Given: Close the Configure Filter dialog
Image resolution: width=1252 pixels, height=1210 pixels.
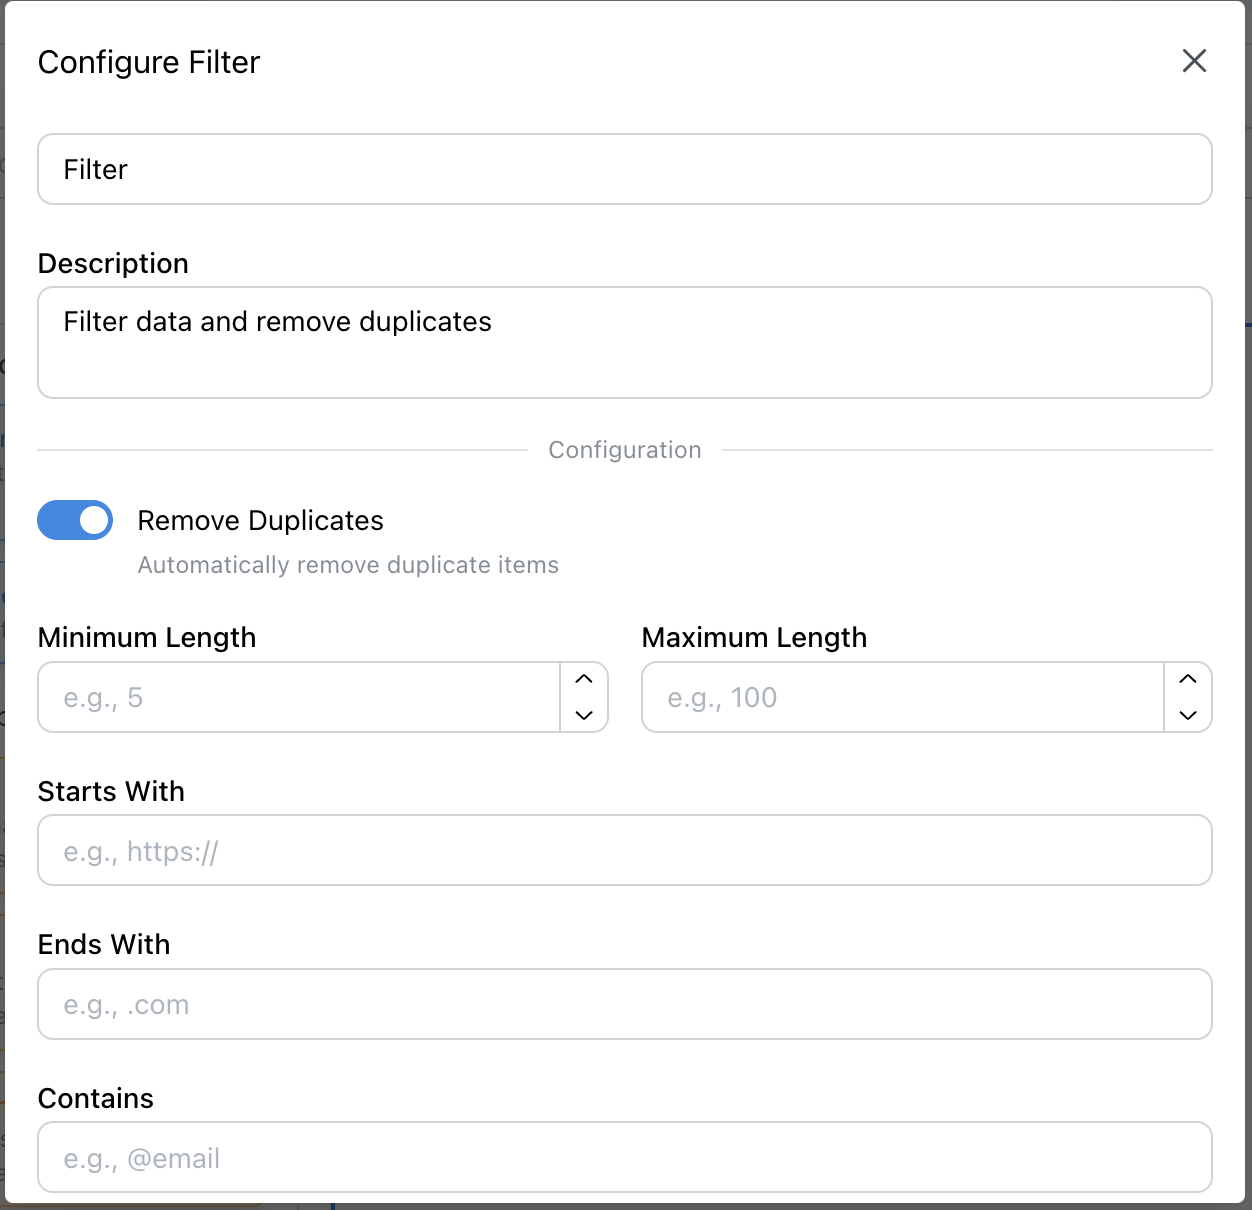Looking at the screenshot, I should coord(1194,61).
